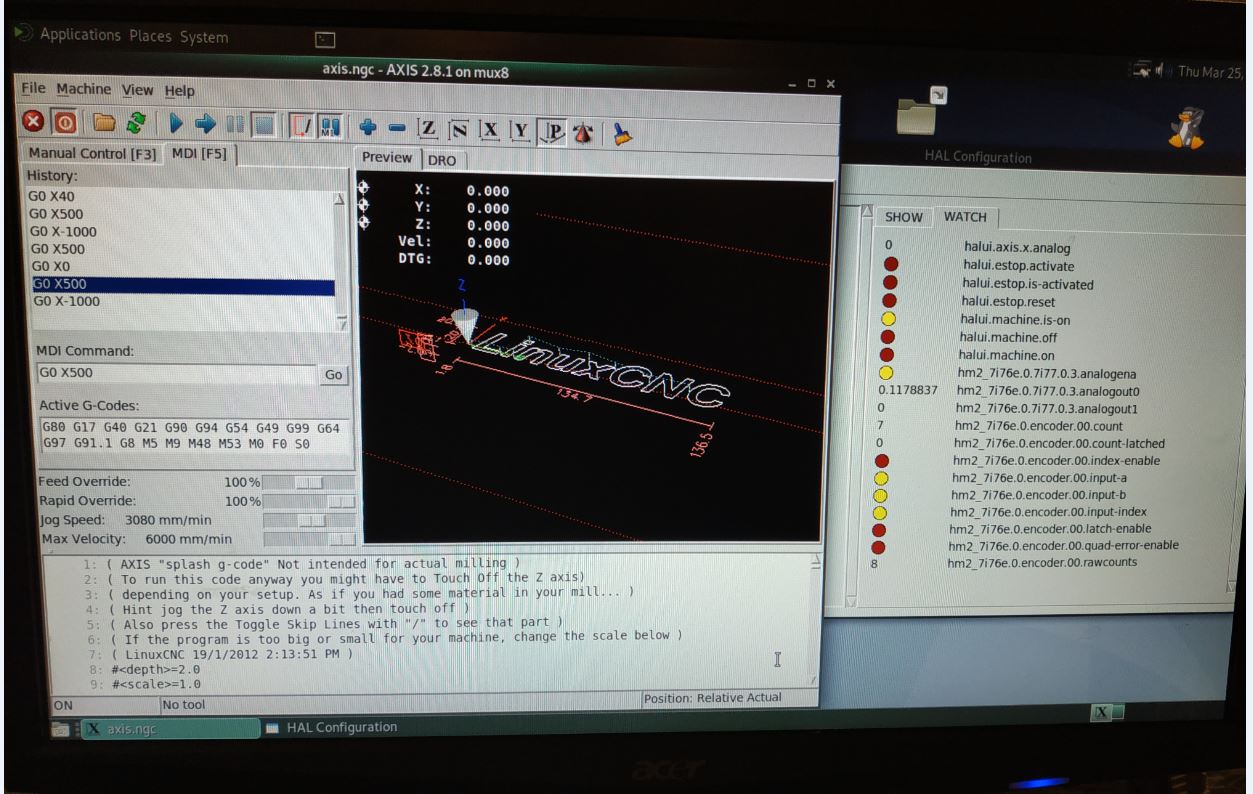Clear live plot with the brush icon
This screenshot has height=794, width=1253.
coord(623,132)
